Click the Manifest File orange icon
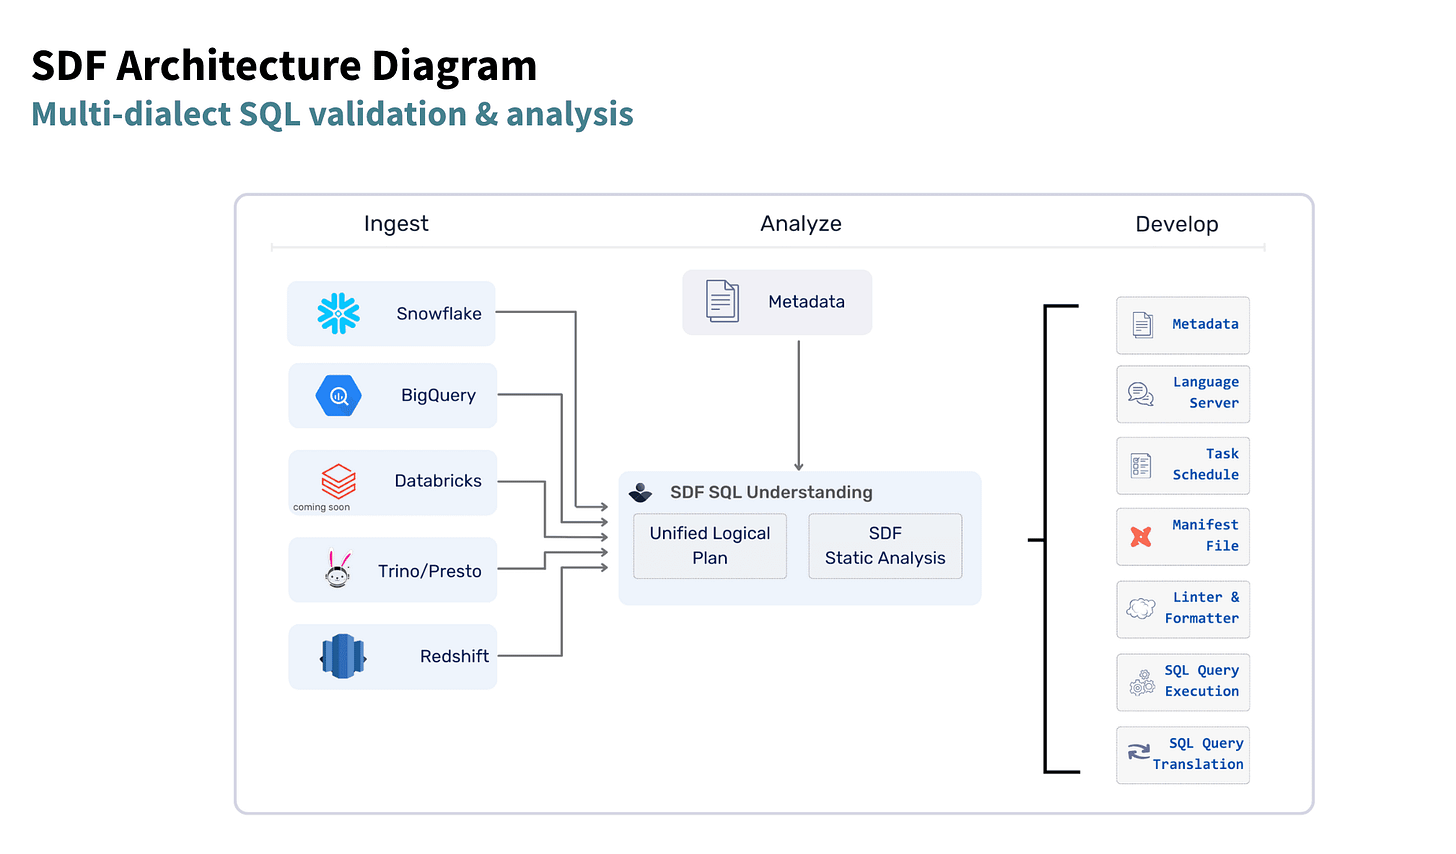 point(1141,536)
